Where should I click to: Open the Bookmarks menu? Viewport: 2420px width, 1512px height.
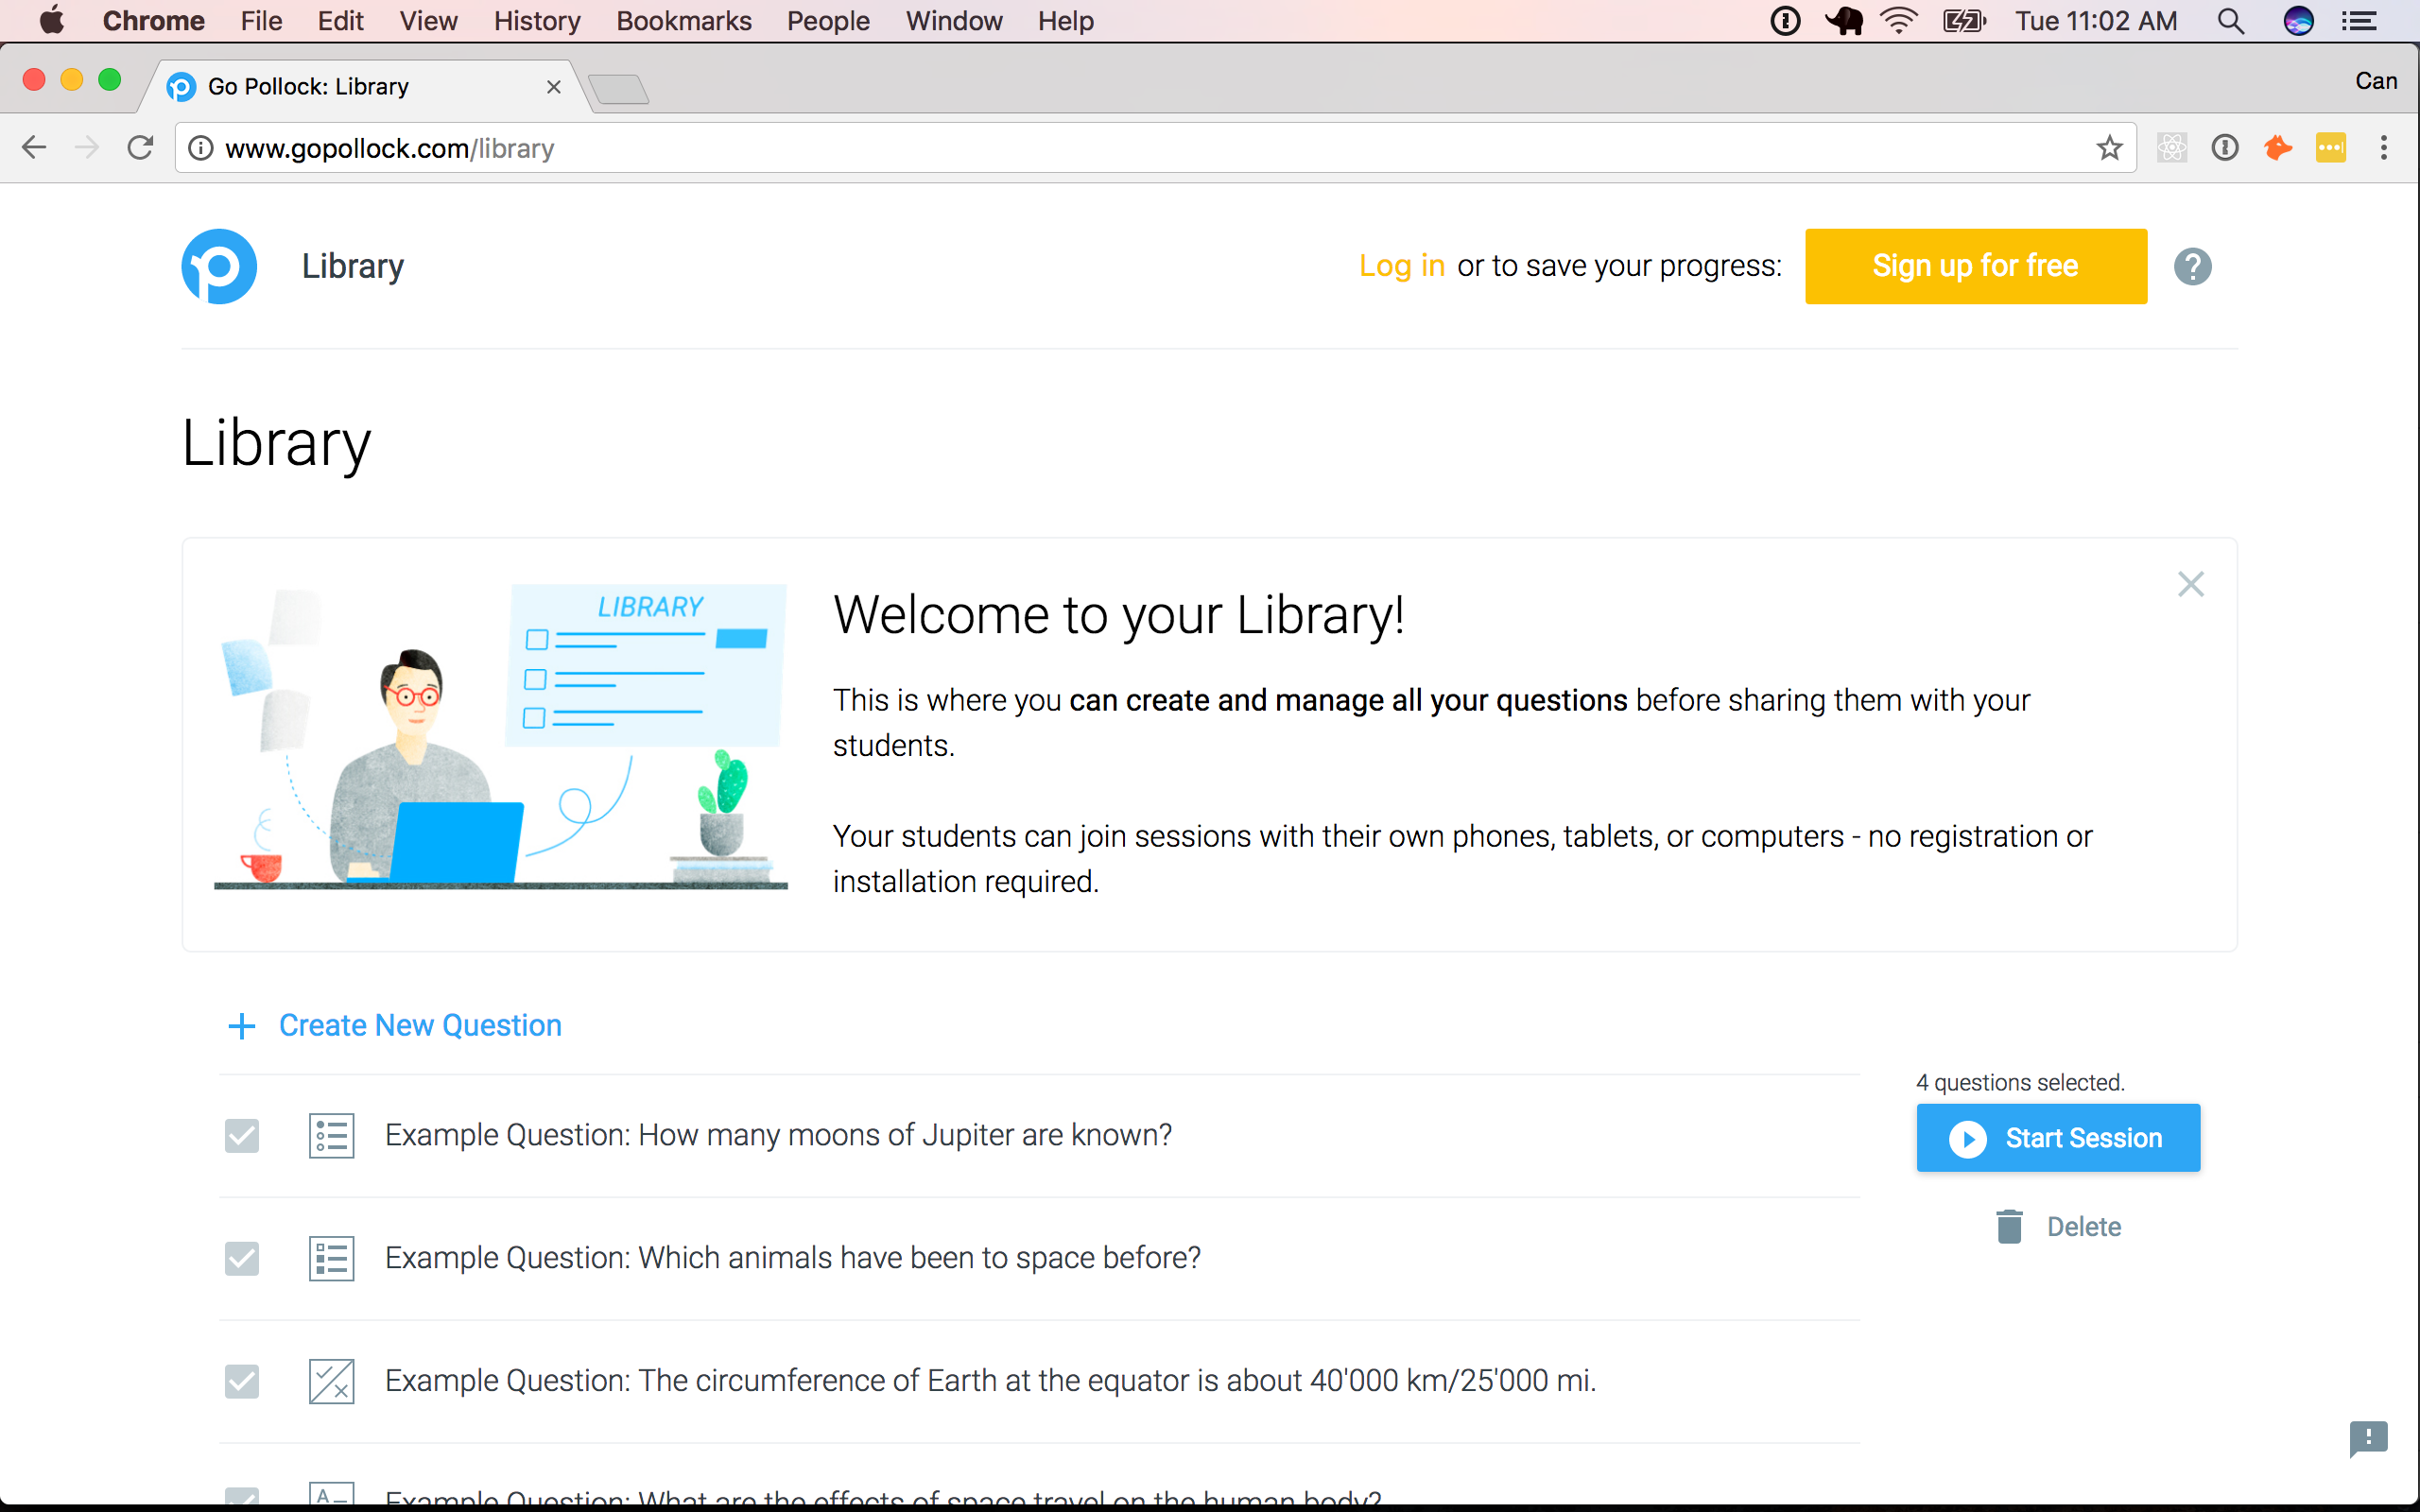pyautogui.click(x=683, y=21)
